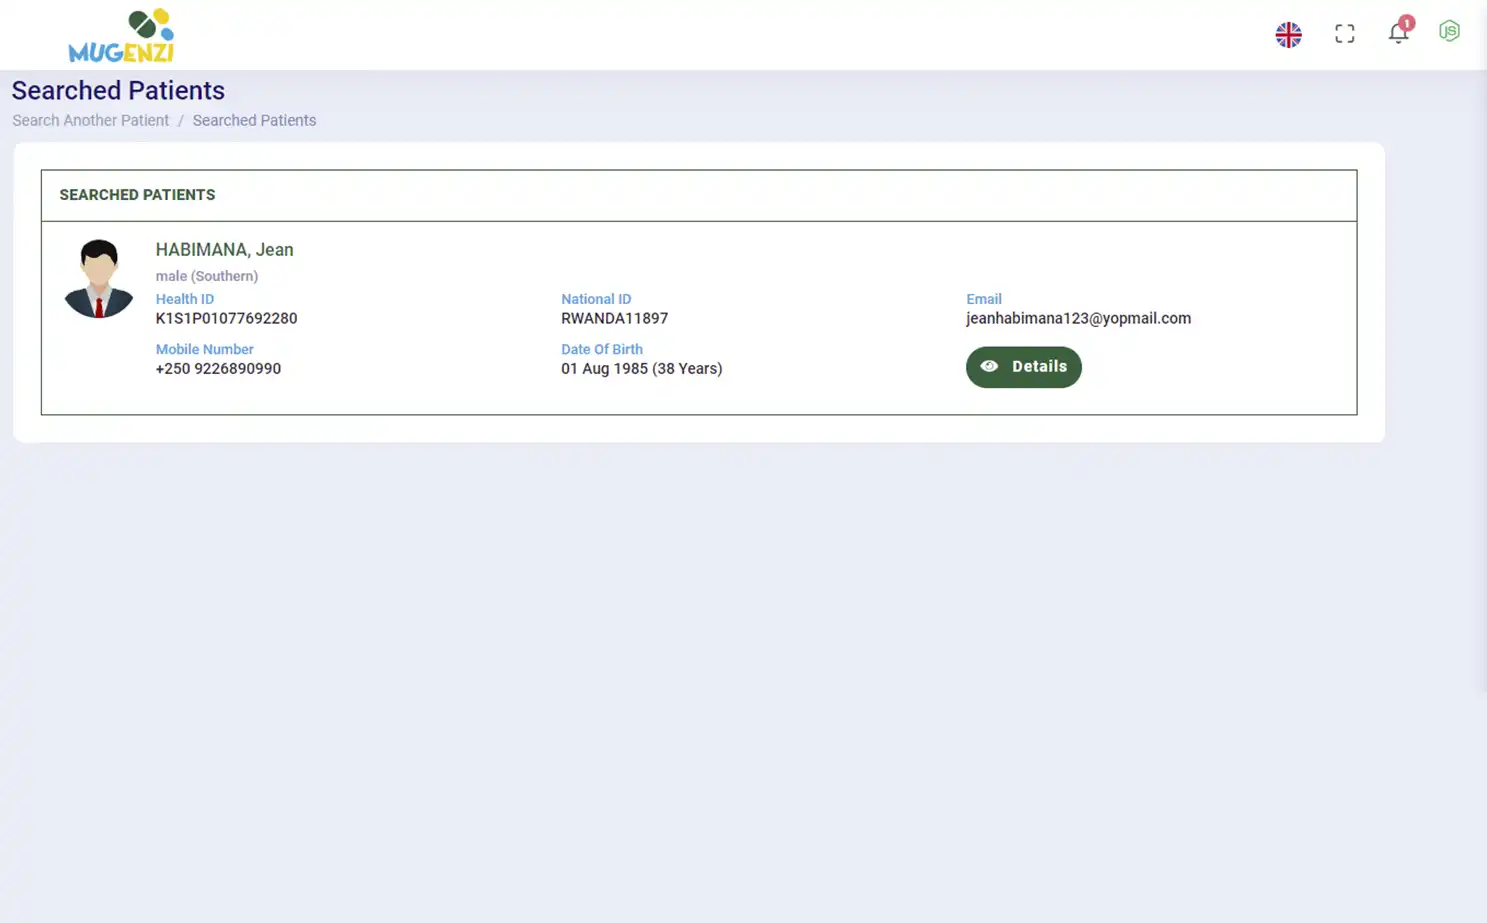The image size is (1487, 923).
Task: Click the Mugenzi logo
Action: pos(121,36)
